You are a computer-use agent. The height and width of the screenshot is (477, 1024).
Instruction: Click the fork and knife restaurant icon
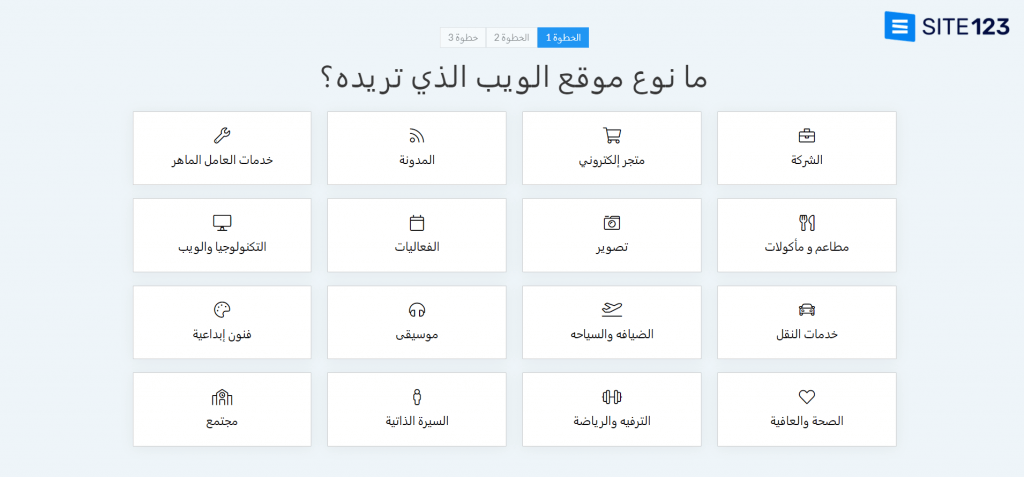coord(806,222)
